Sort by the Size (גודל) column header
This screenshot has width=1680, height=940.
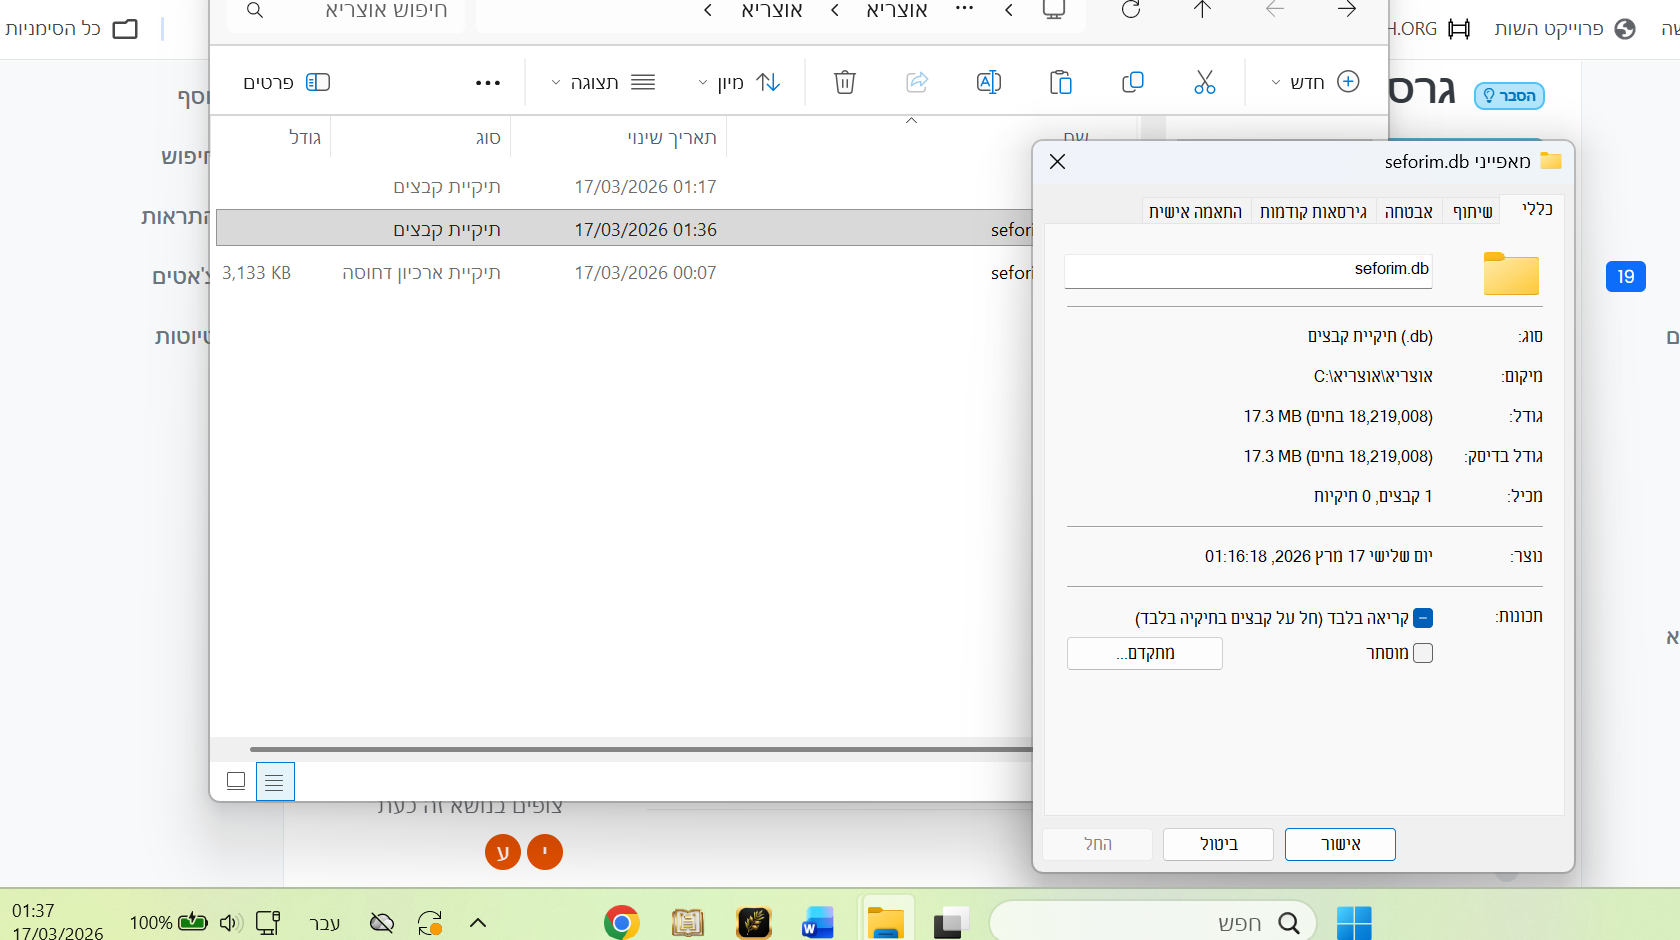click(x=272, y=137)
